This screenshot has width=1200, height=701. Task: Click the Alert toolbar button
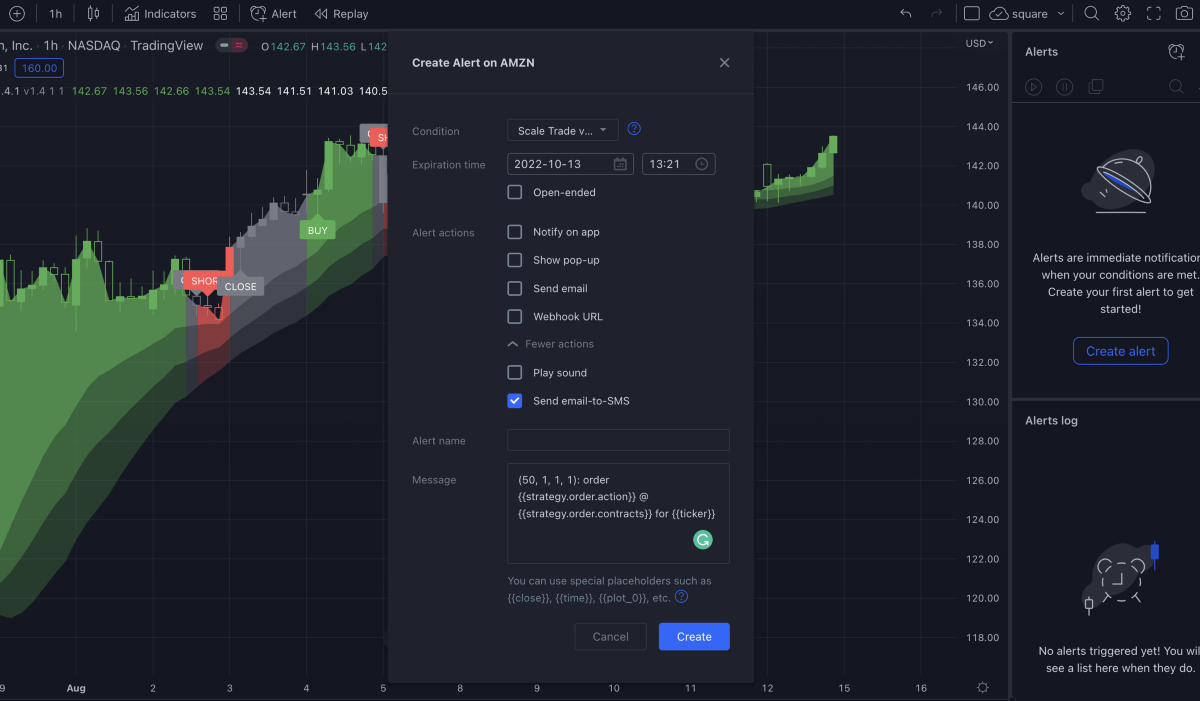pyautogui.click(x=273, y=14)
